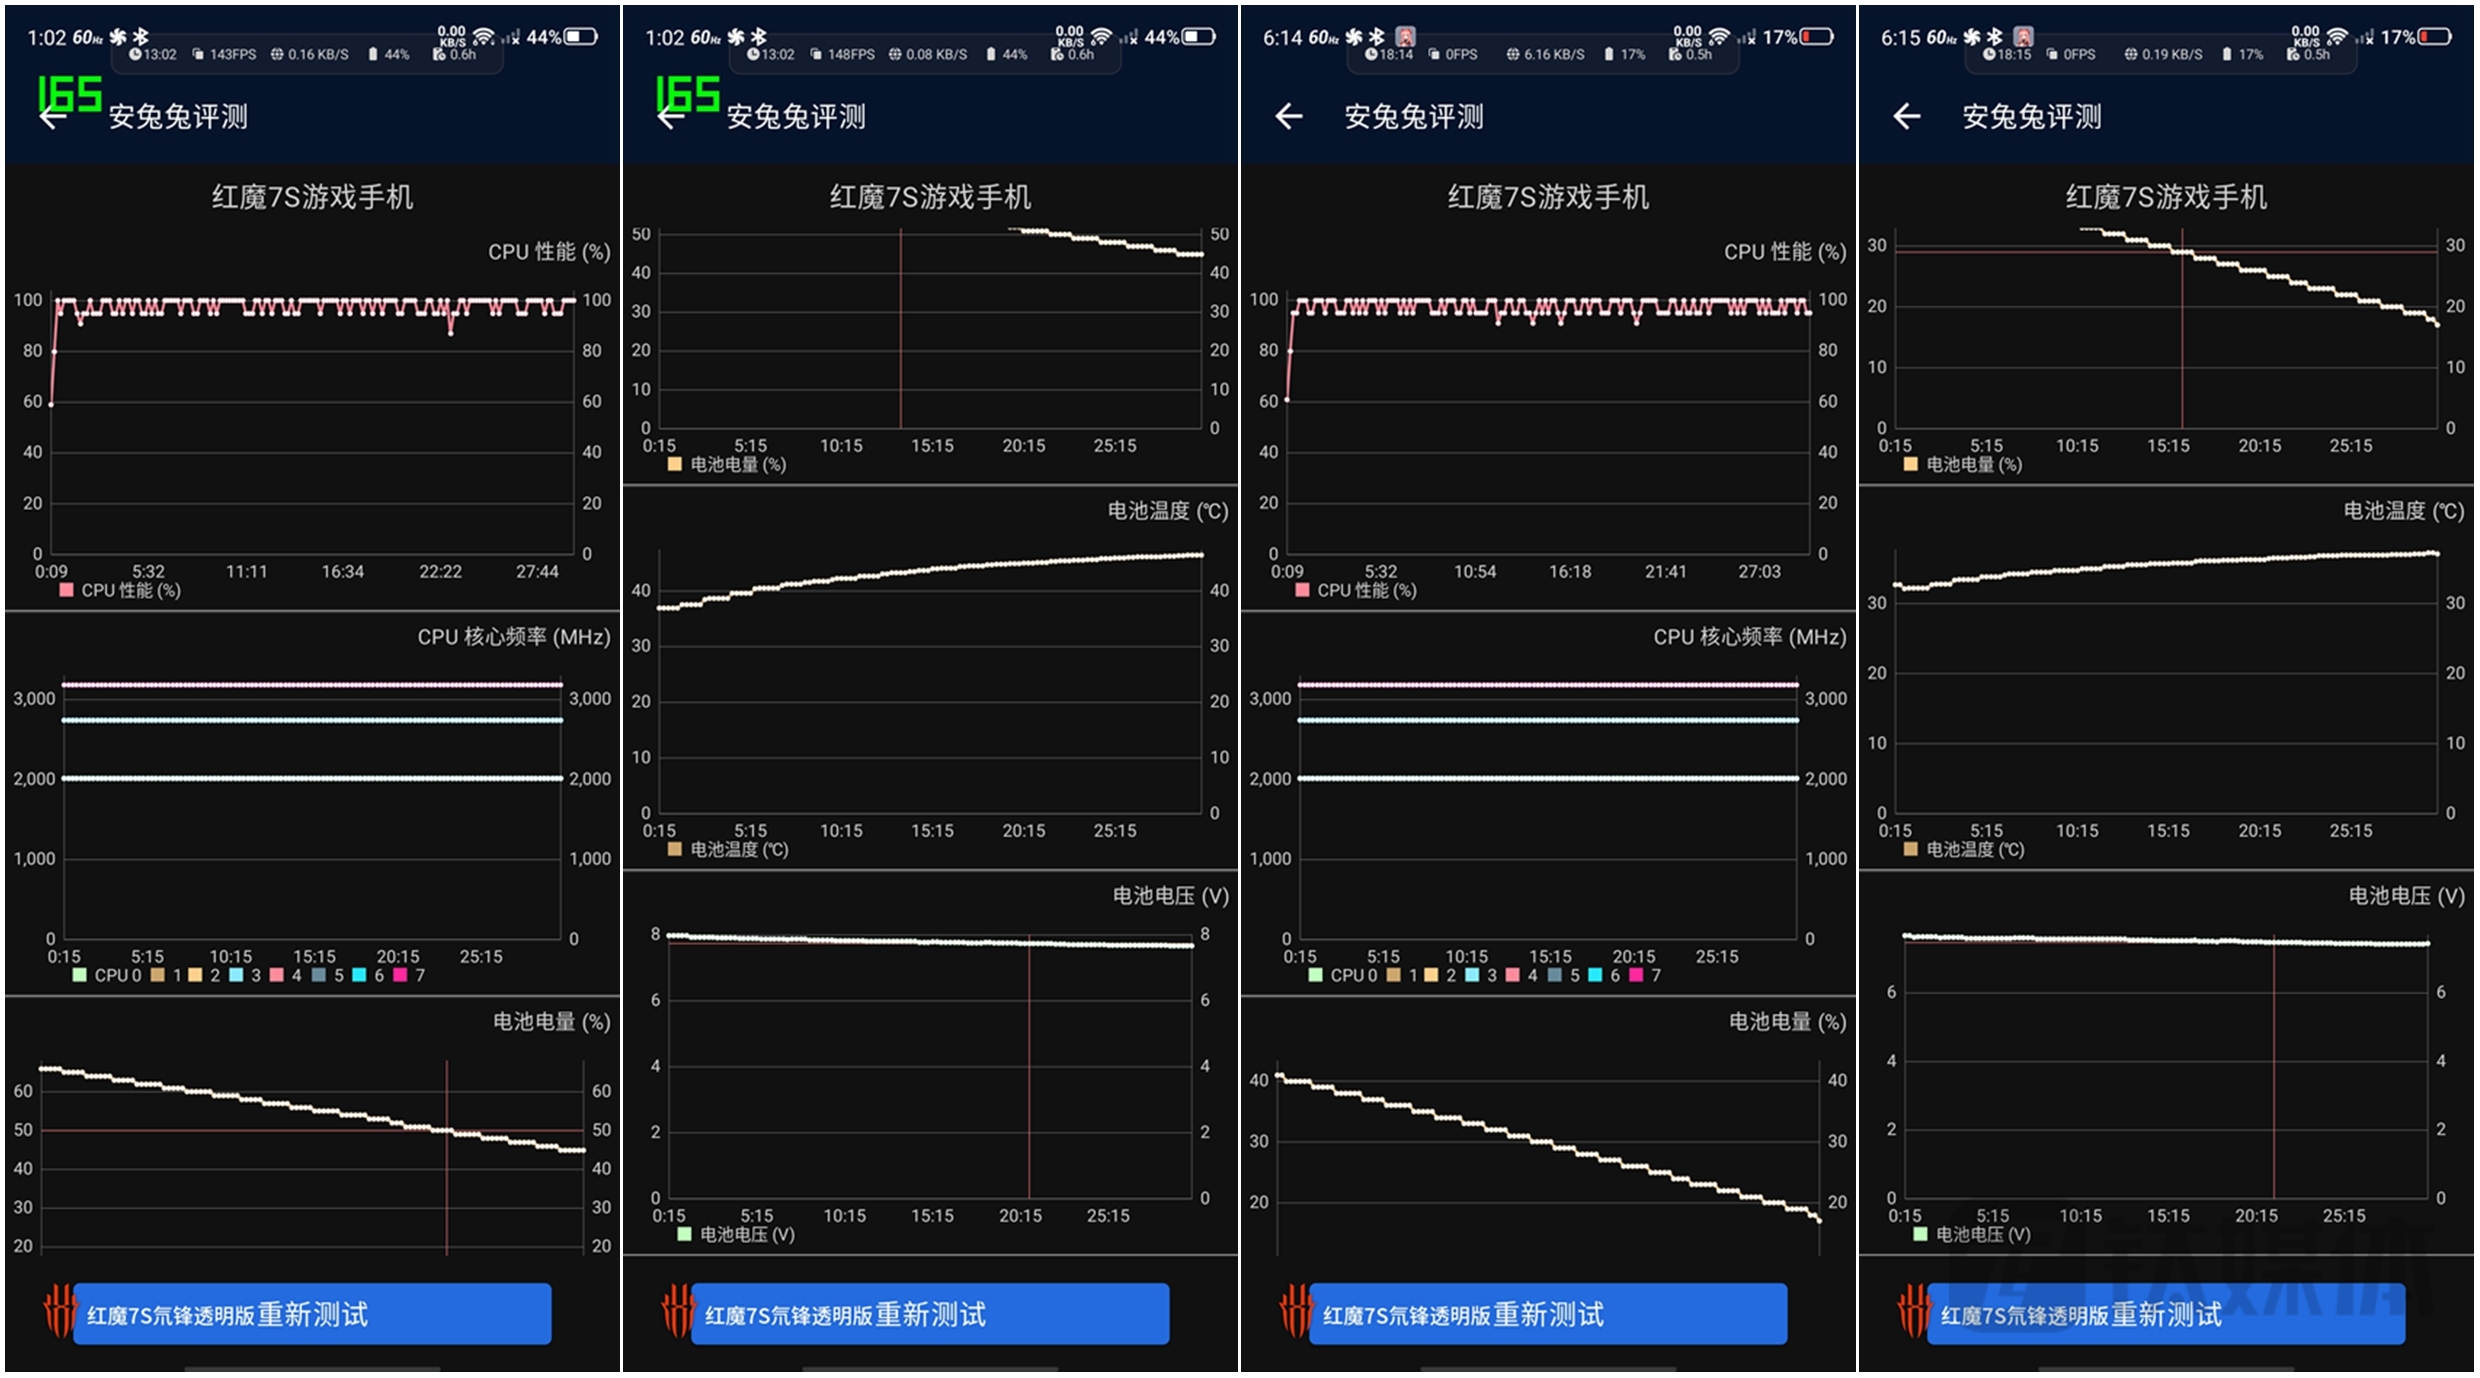Tap the Bluetooth icon in fourth status bar
Screen dimensions: 2480x1378
click(x=1995, y=37)
